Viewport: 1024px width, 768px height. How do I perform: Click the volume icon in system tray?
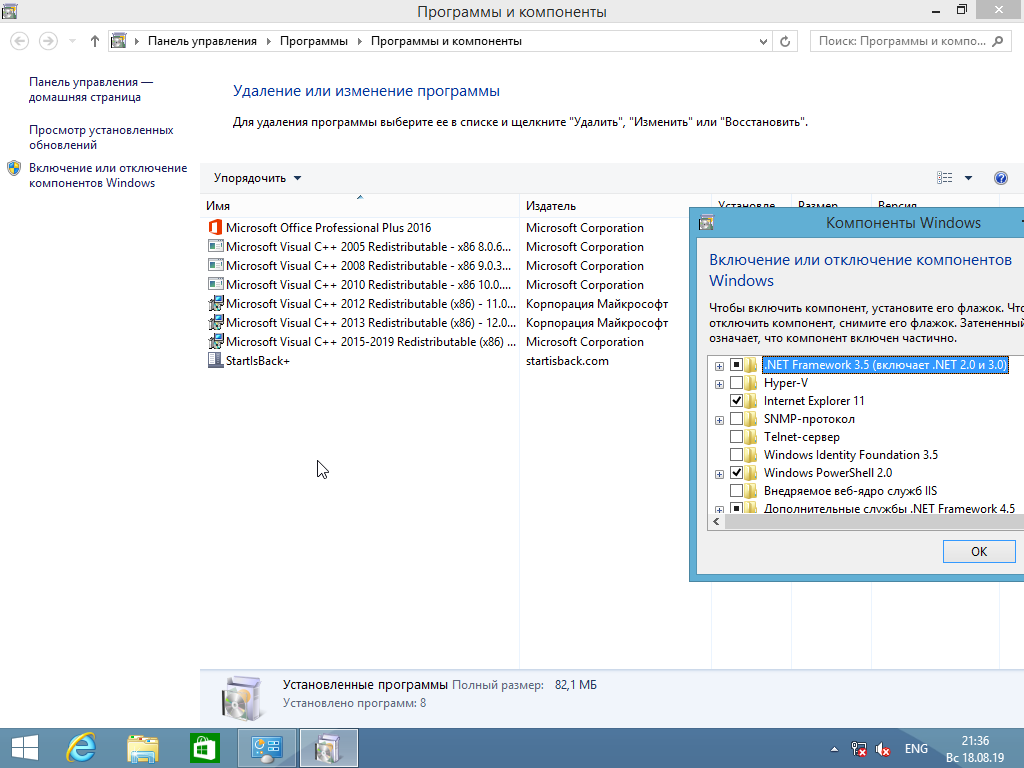tap(883, 749)
